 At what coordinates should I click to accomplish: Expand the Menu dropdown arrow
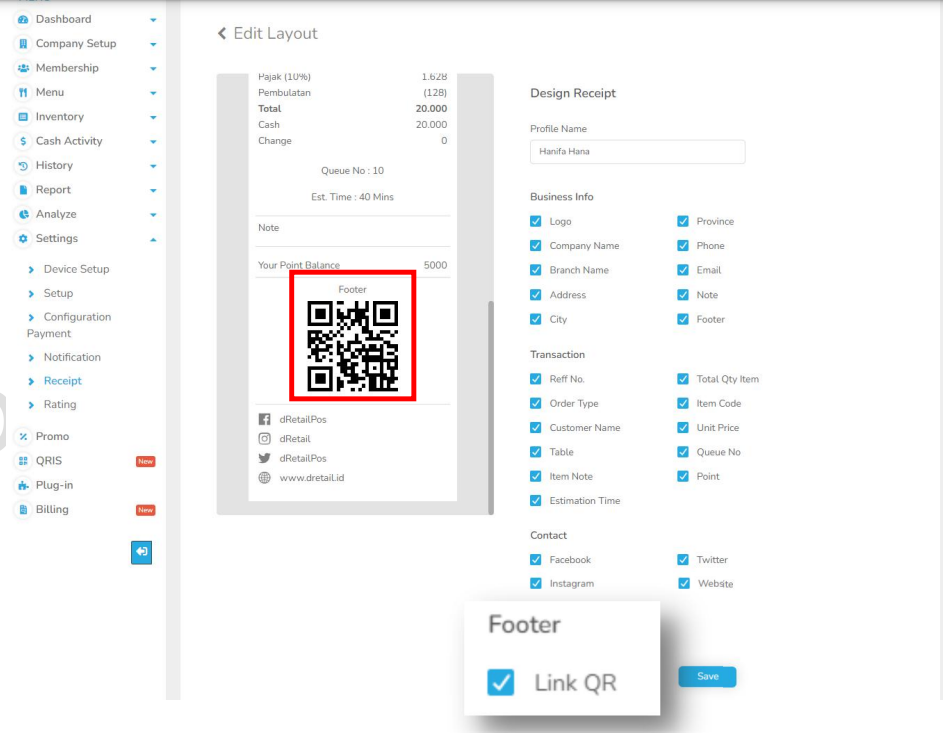point(153,93)
